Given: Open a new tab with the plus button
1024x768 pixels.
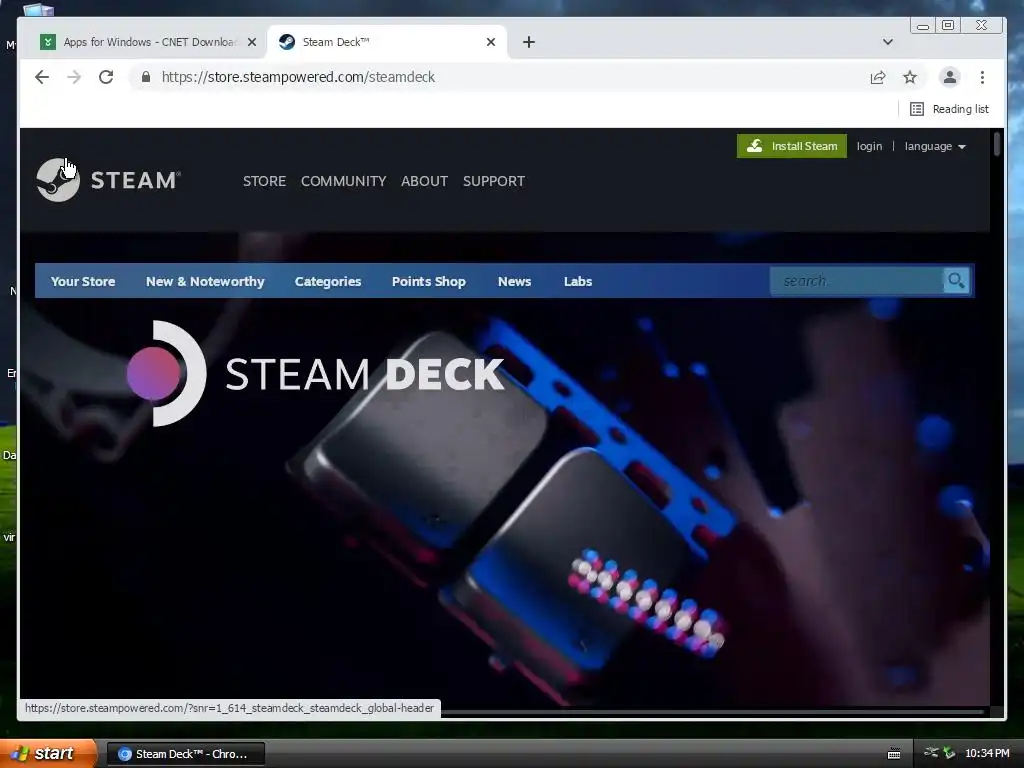Looking at the screenshot, I should [529, 42].
